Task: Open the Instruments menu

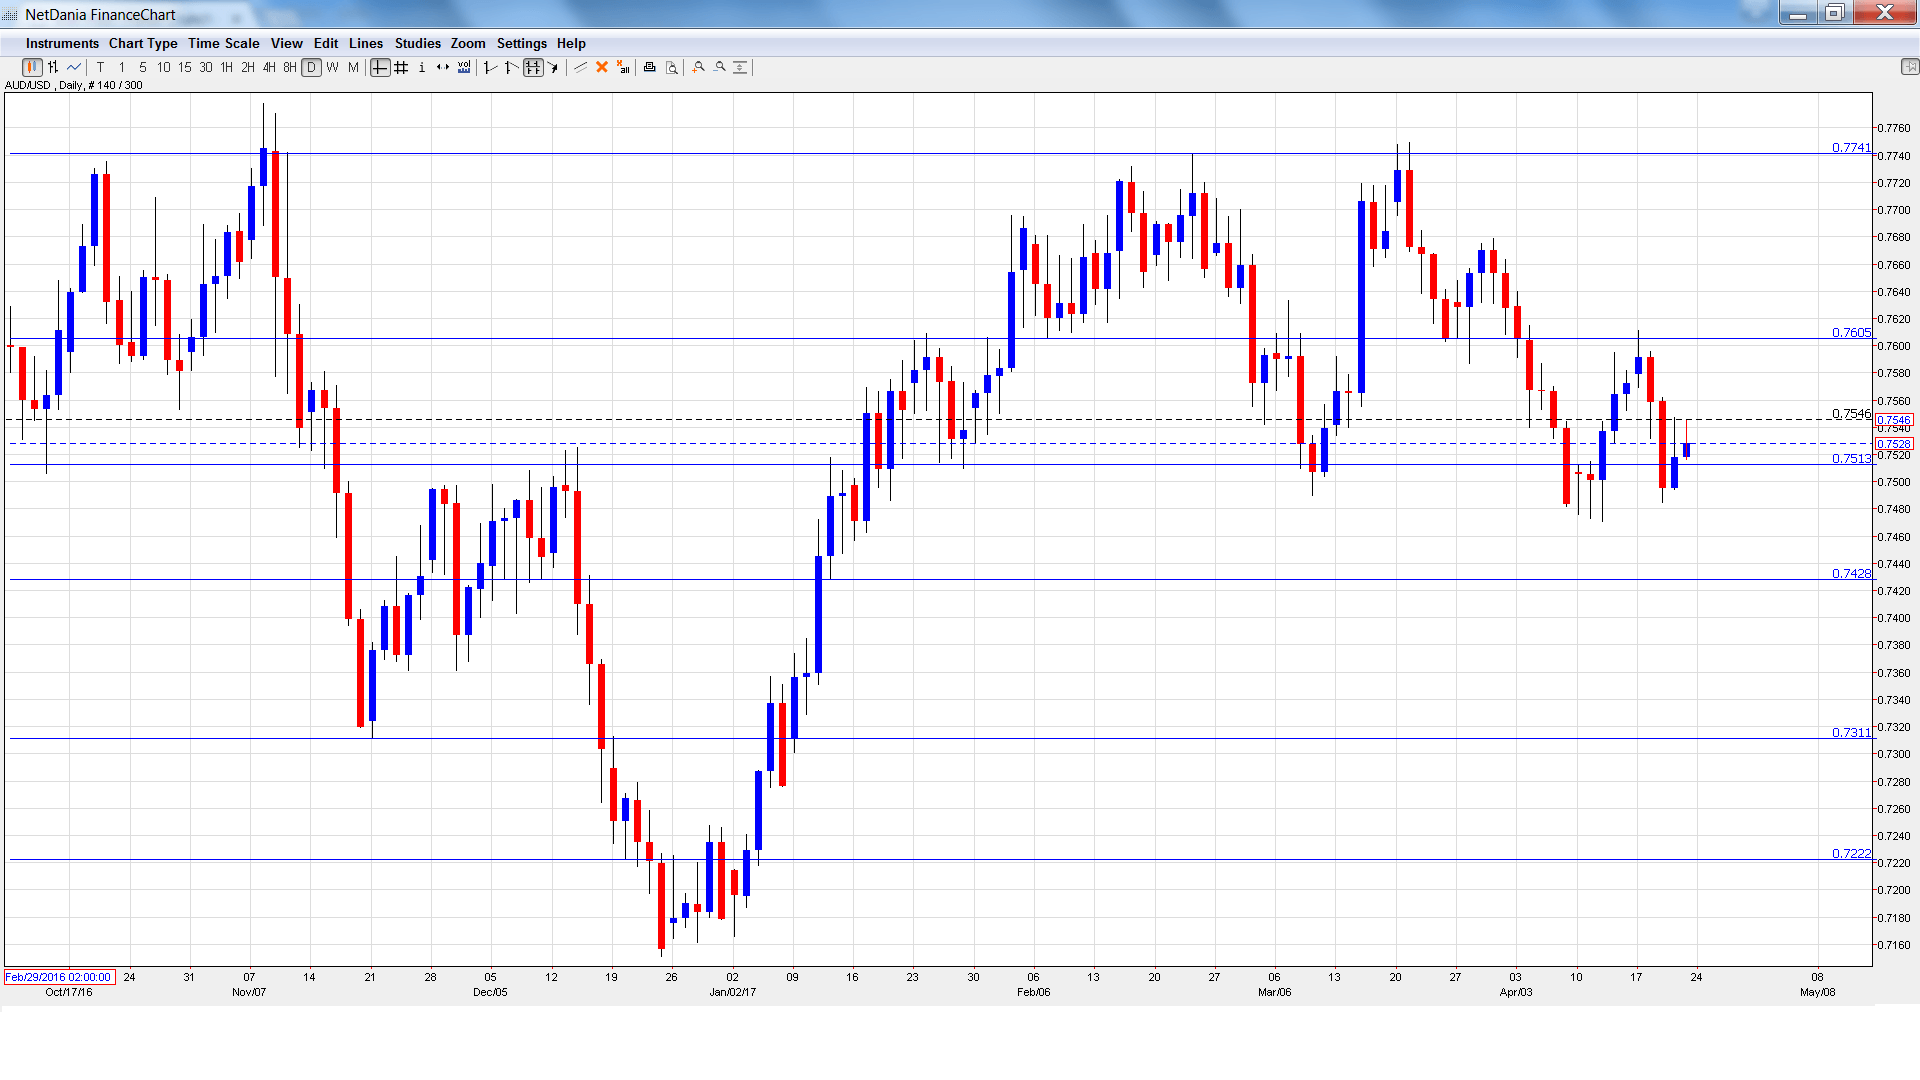Action: 62,44
